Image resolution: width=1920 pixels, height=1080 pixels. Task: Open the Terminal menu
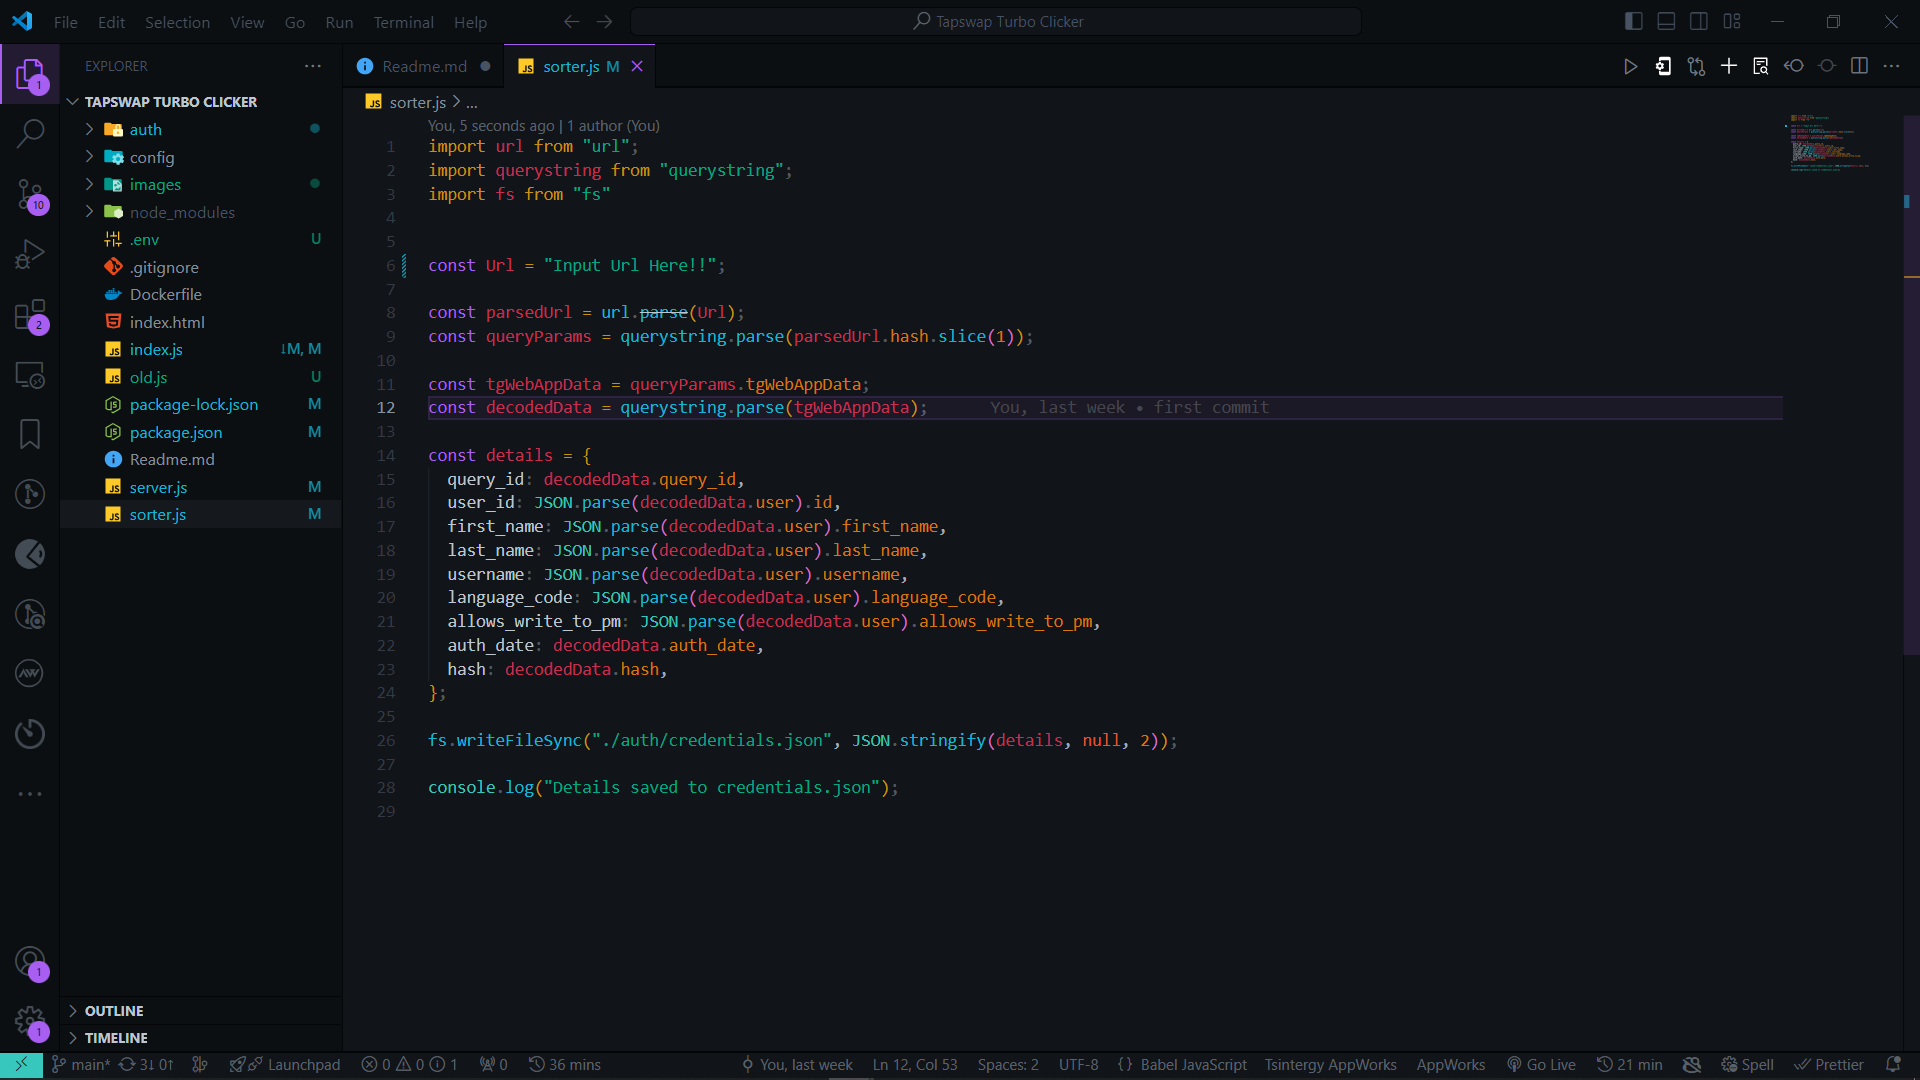[x=403, y=22]
